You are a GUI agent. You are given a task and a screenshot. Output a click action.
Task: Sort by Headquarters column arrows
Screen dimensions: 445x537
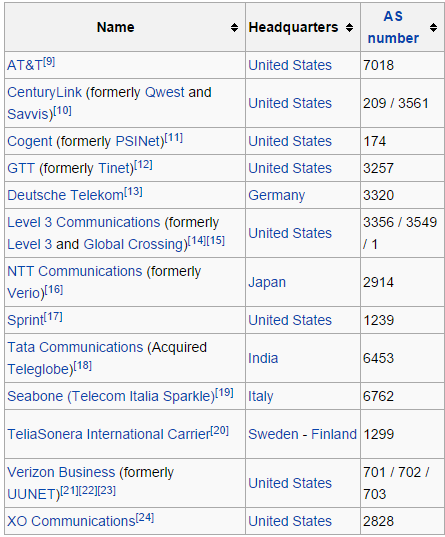pyautogui.click(x=349, y=27)
